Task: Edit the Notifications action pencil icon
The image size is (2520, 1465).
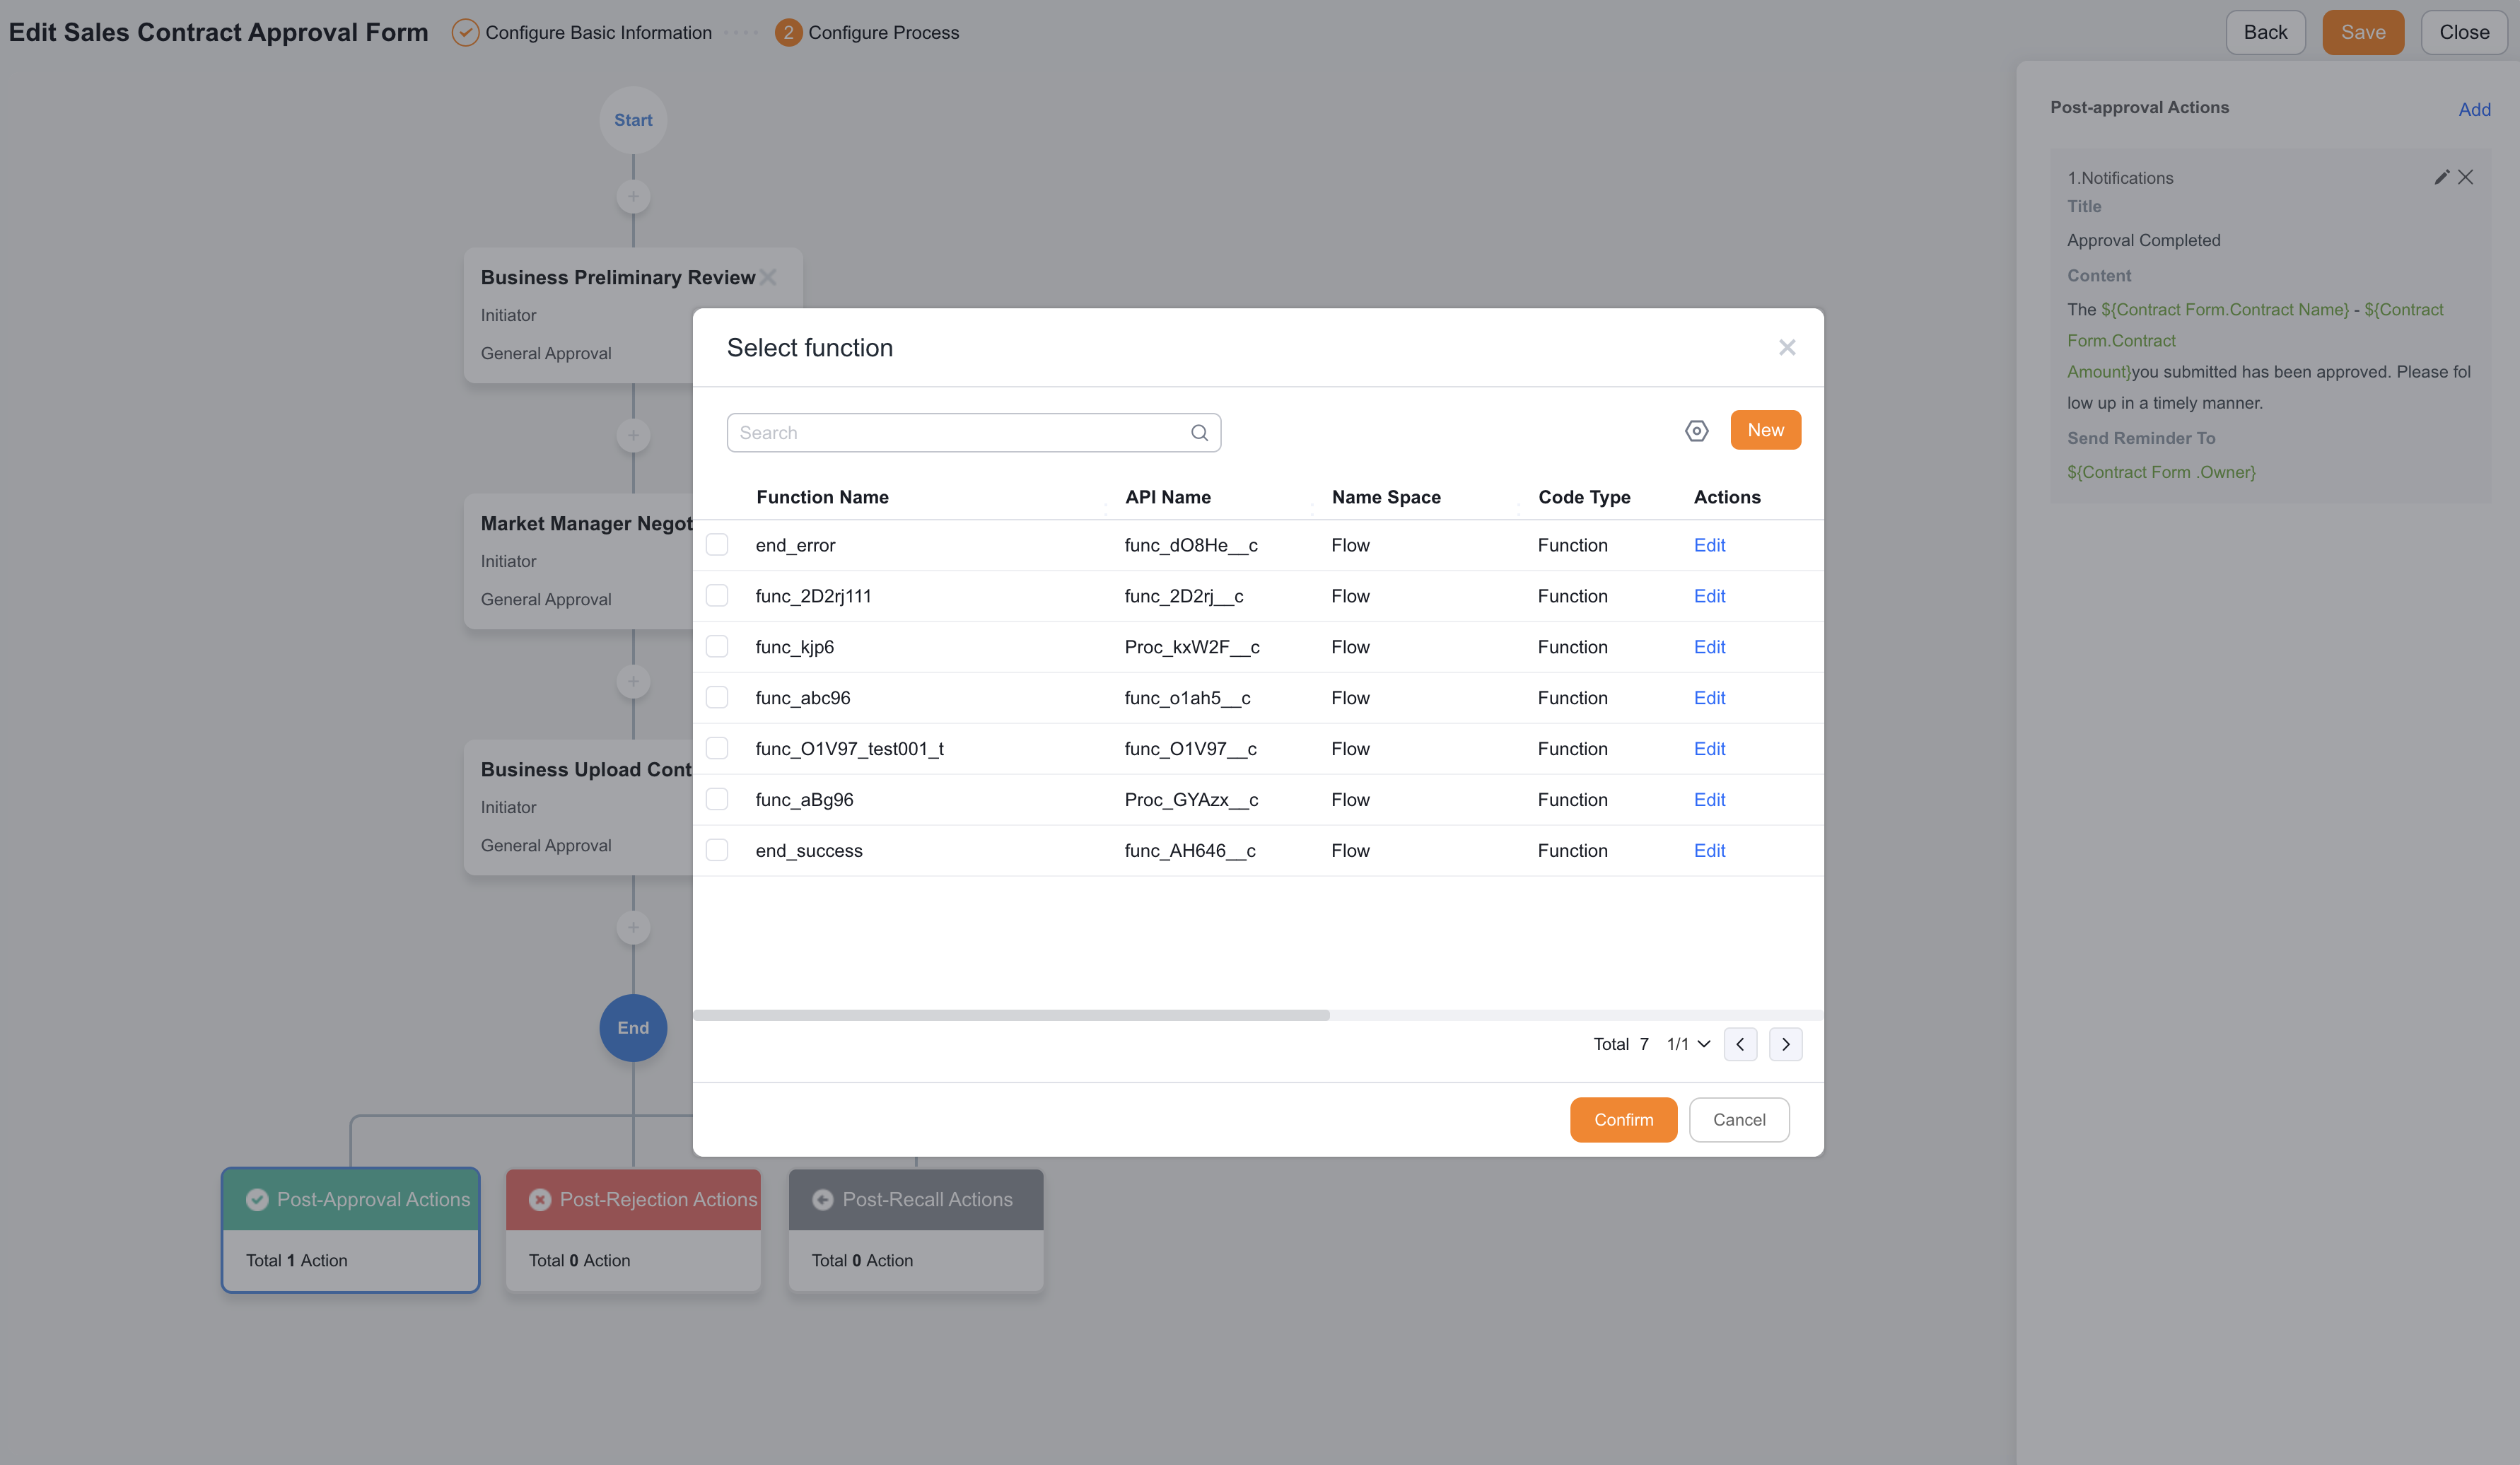Action: (x=2441, y=177)
